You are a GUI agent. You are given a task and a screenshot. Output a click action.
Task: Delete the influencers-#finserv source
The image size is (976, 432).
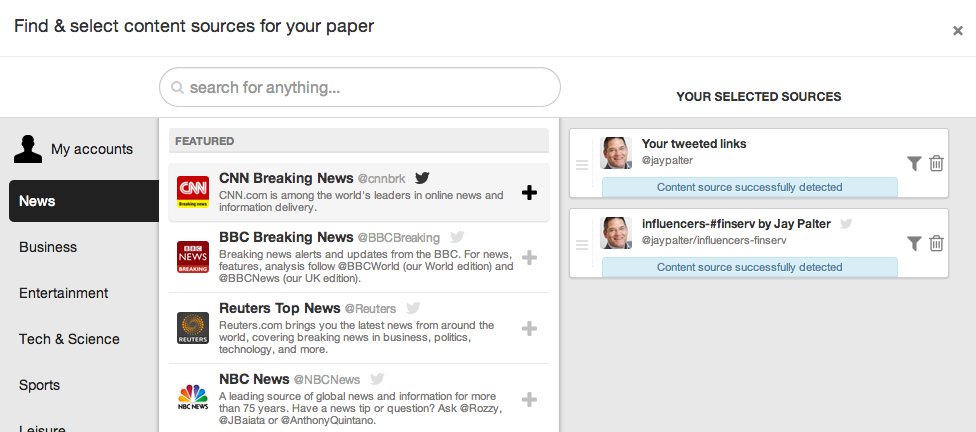point(936,243)
